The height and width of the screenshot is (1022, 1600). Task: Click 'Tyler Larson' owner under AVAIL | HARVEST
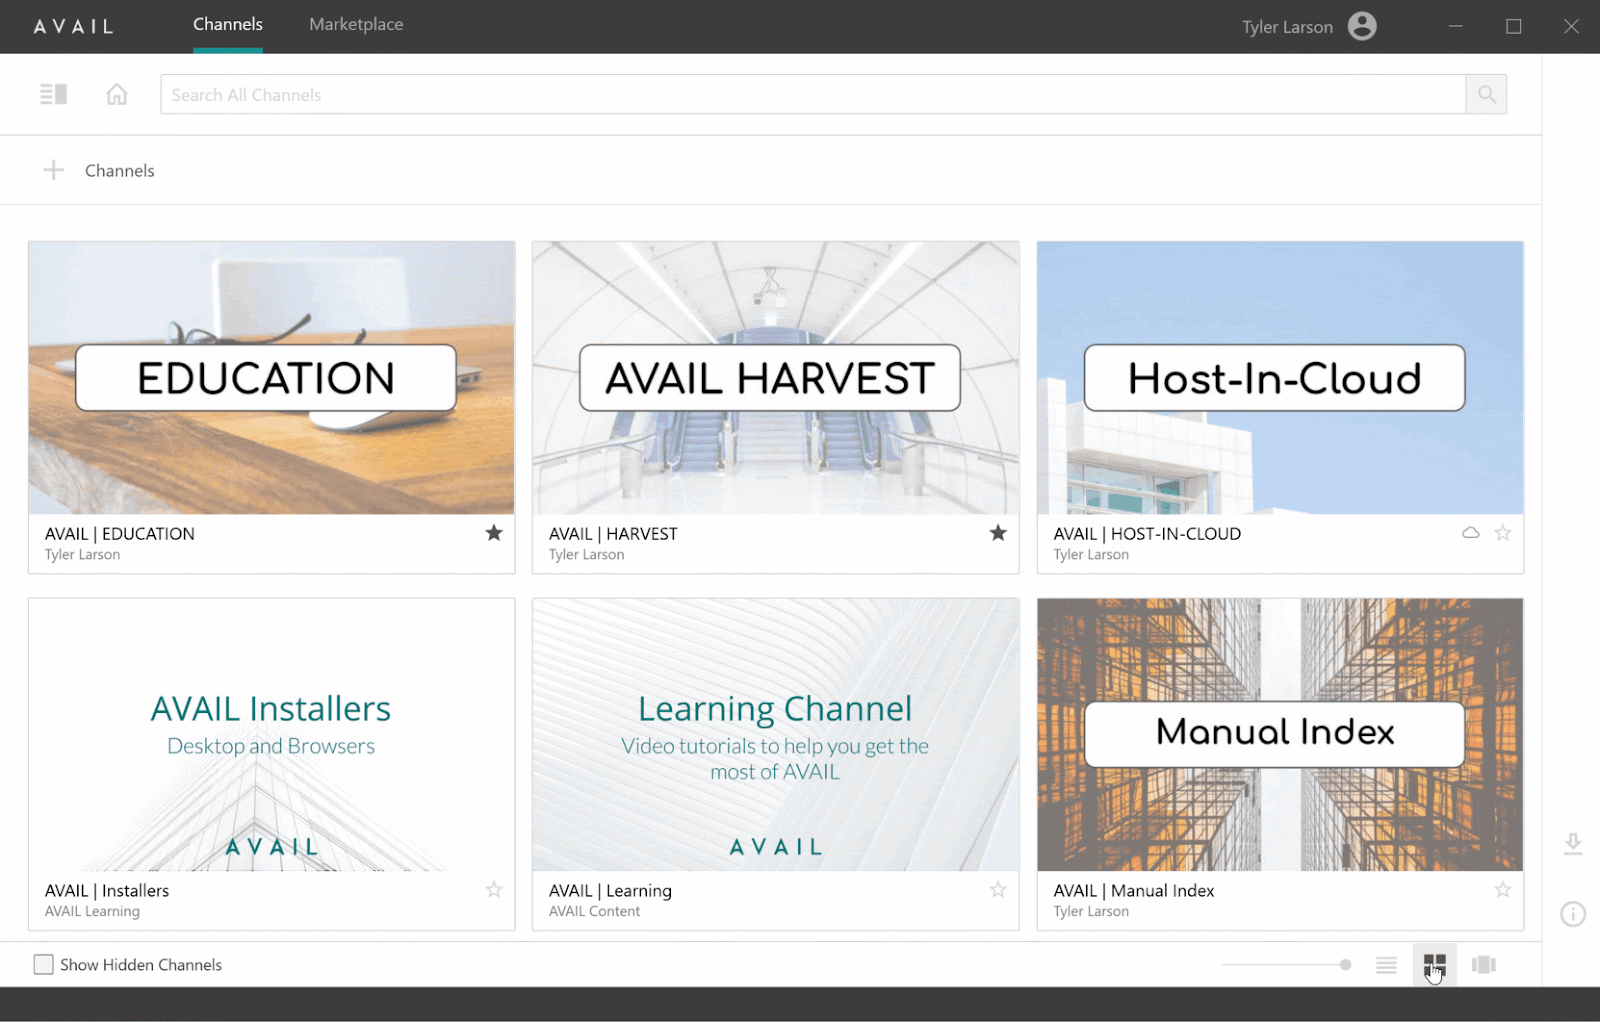pos(586,555)
